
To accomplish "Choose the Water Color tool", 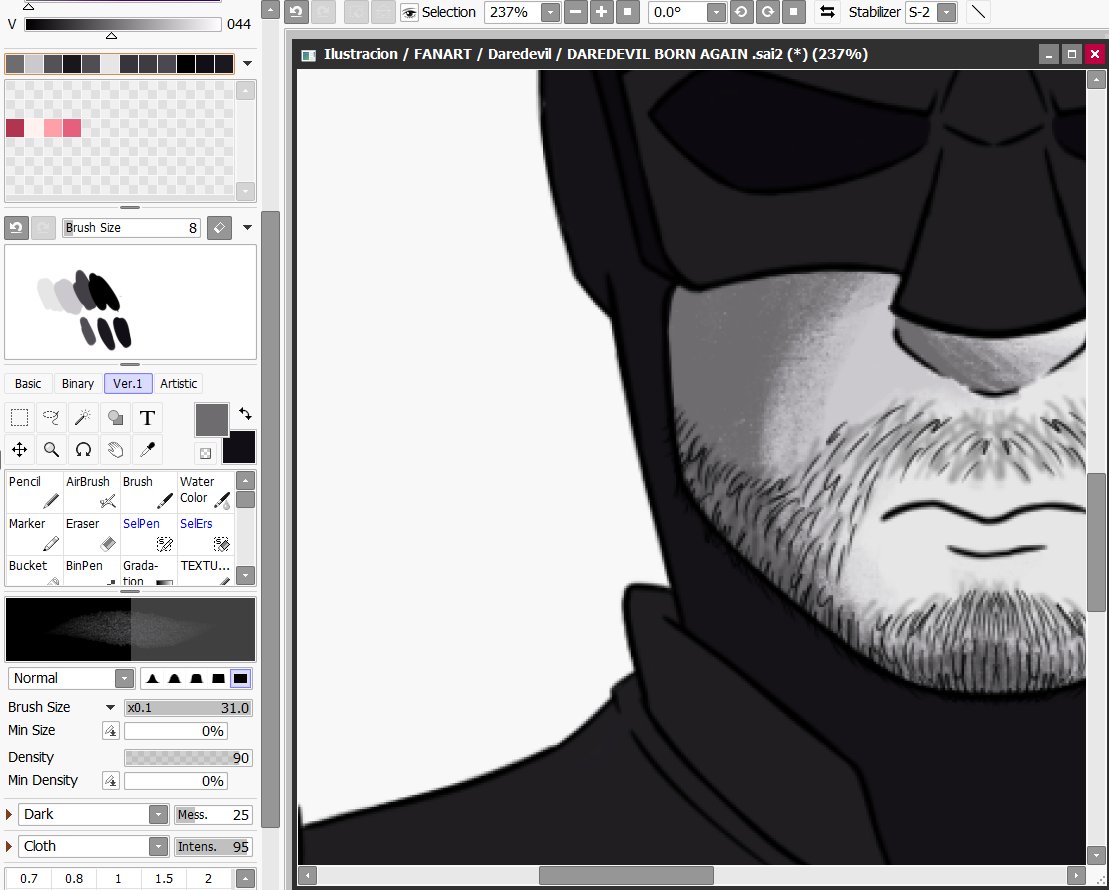I will click(205, 492).
